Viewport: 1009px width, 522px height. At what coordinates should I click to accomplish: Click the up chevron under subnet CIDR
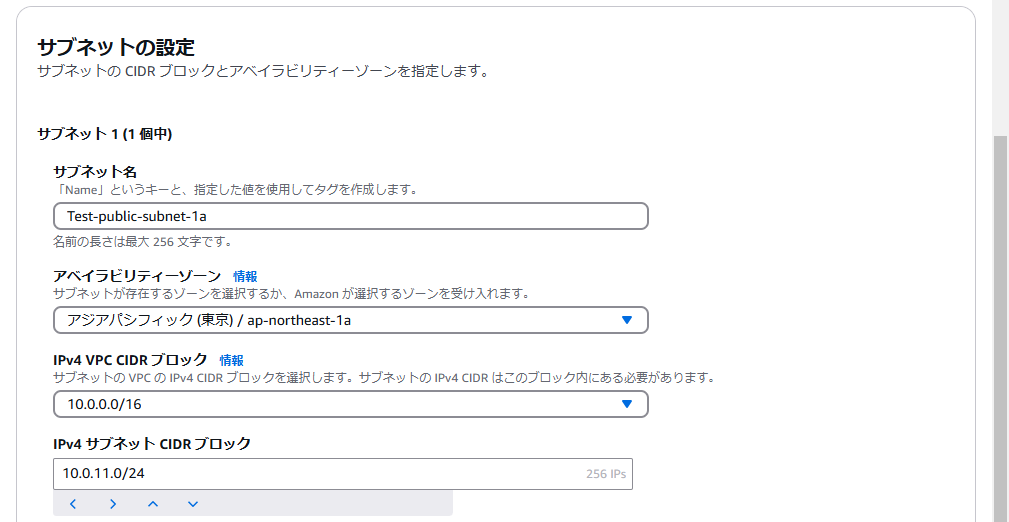[x=153, y=504]
